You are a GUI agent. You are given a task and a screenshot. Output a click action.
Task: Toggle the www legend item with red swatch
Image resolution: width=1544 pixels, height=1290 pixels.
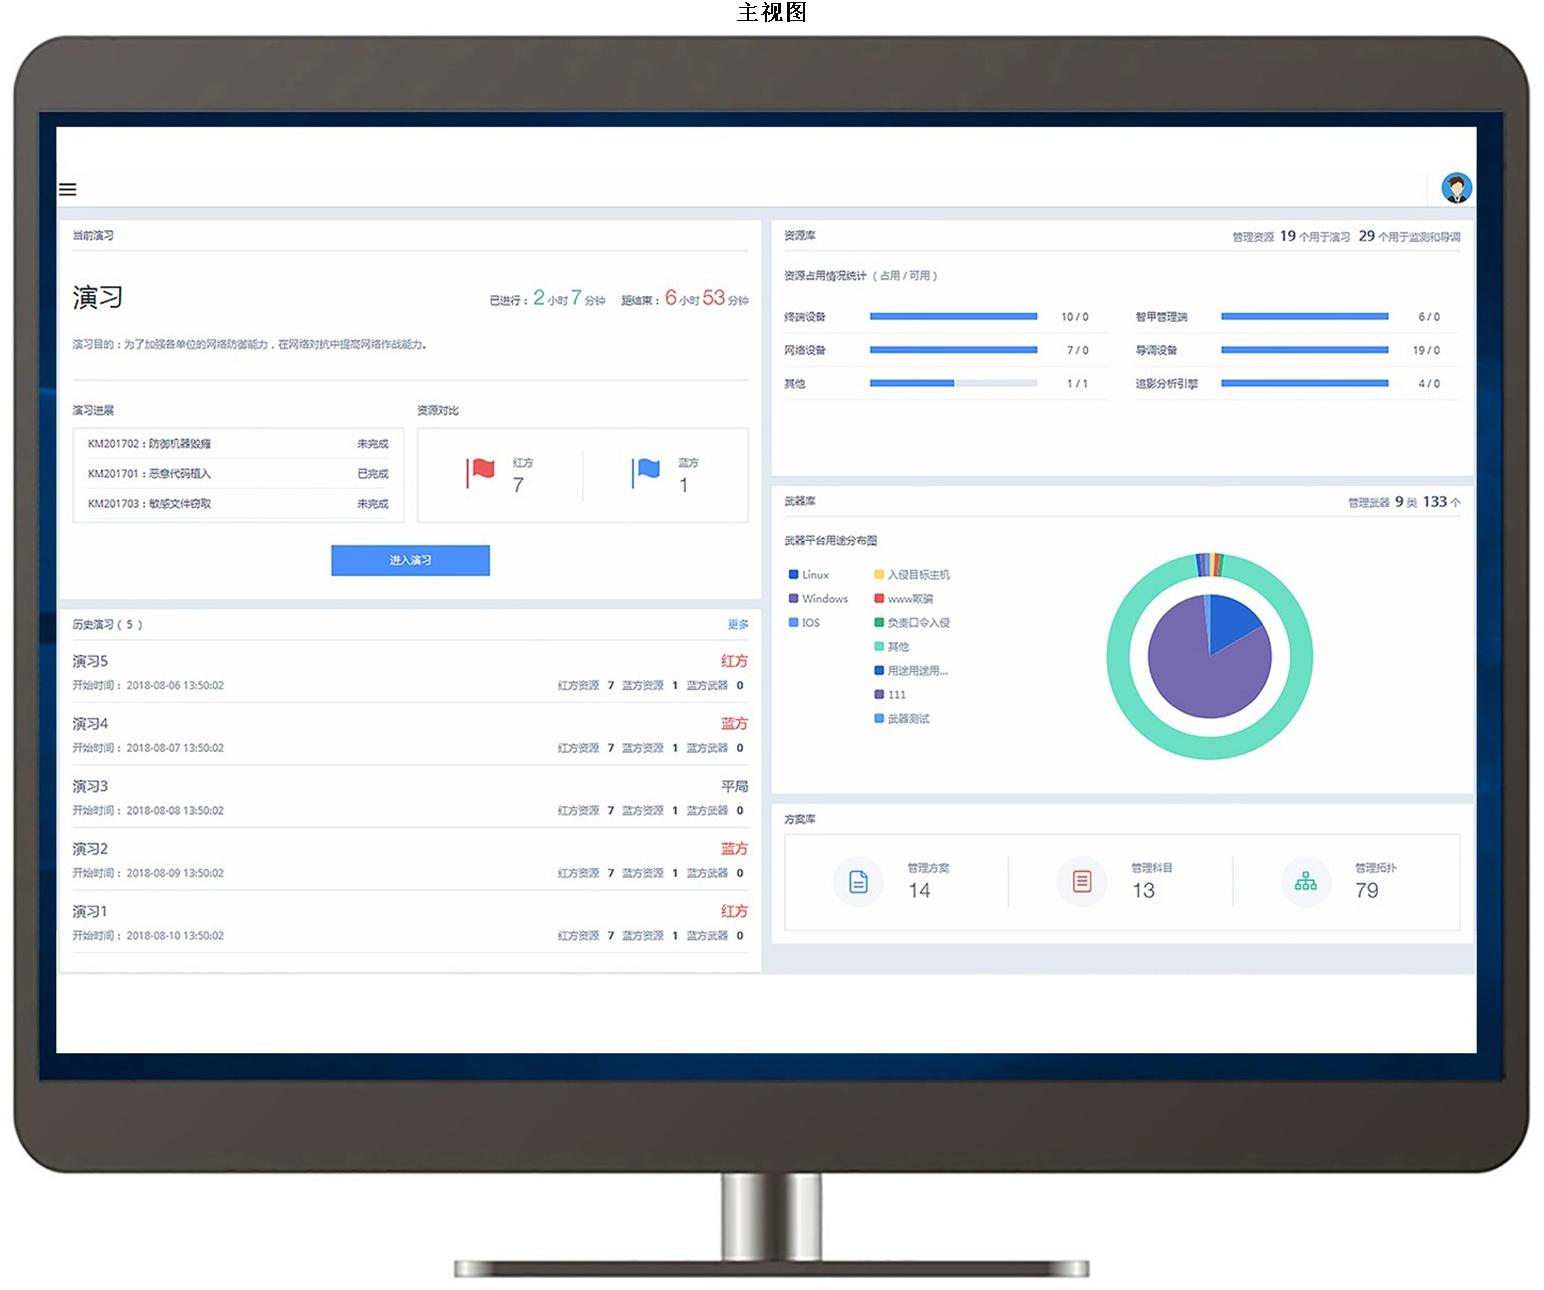click(904, 599)
